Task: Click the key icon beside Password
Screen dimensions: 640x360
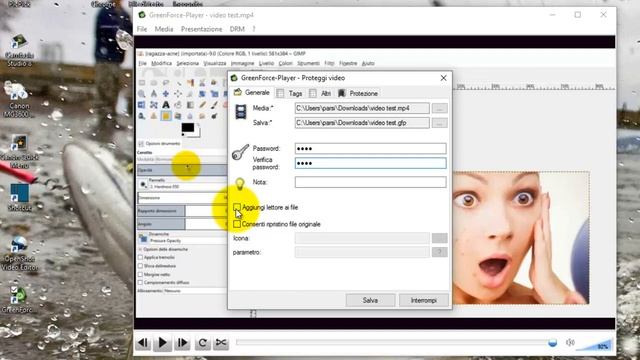Action: [240, 152]
